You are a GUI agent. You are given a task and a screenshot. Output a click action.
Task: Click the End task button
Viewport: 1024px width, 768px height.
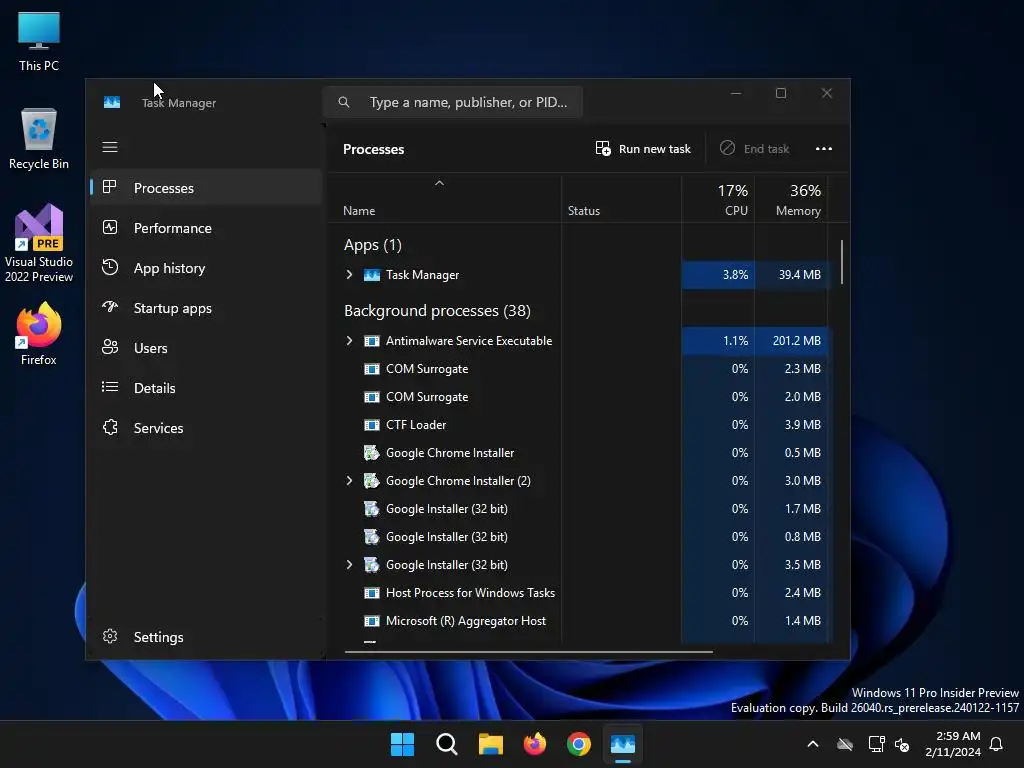pyautogui.click(x=754, y=149)
